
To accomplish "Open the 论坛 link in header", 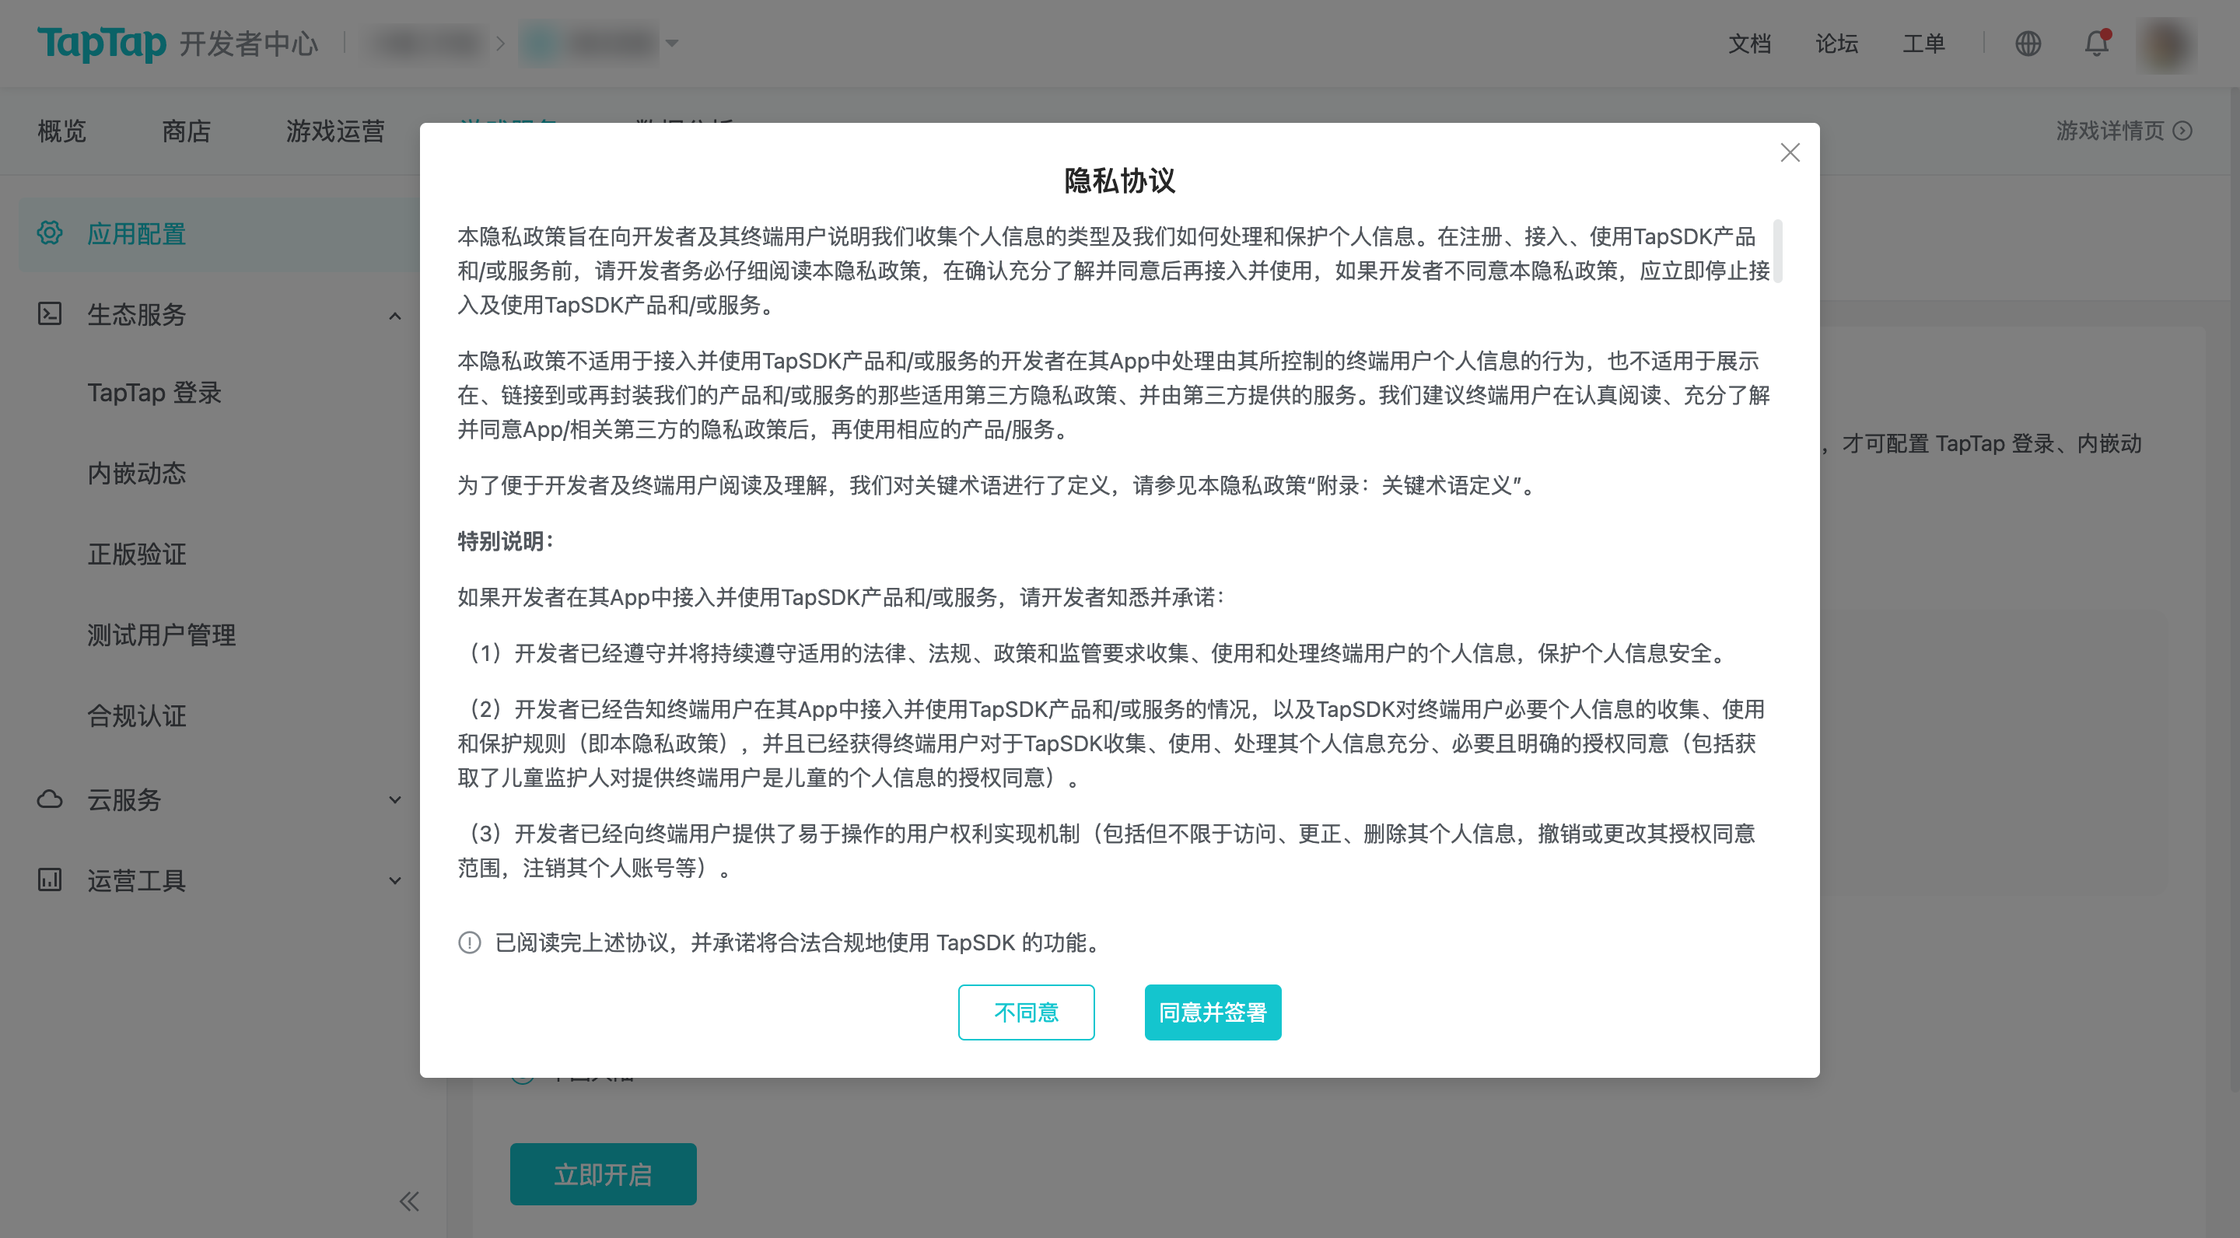I will pyautogui.click(x=1837, y=44).
